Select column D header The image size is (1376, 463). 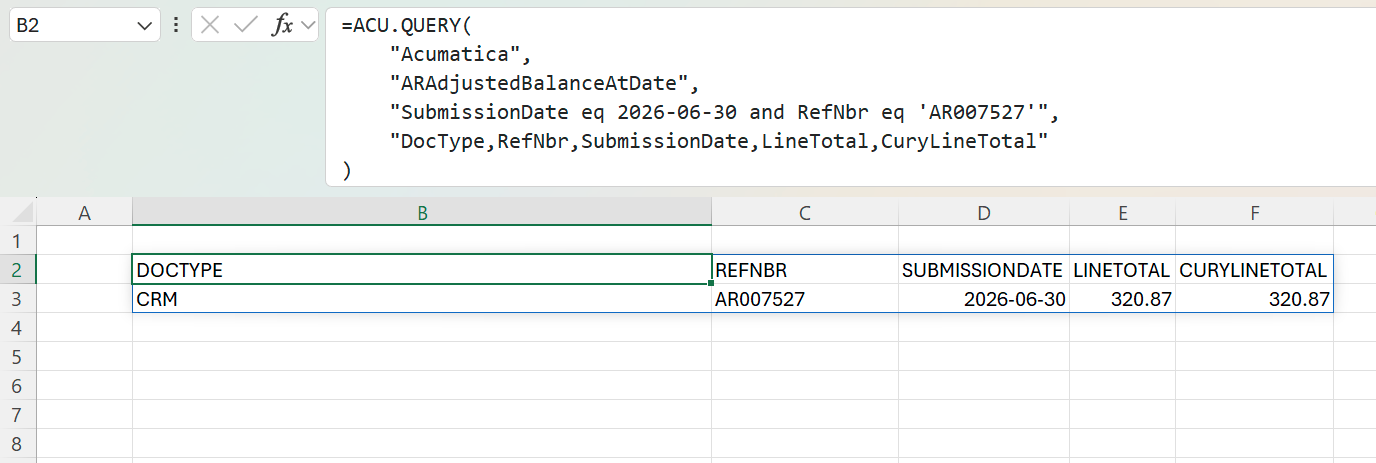coord(984,213)
